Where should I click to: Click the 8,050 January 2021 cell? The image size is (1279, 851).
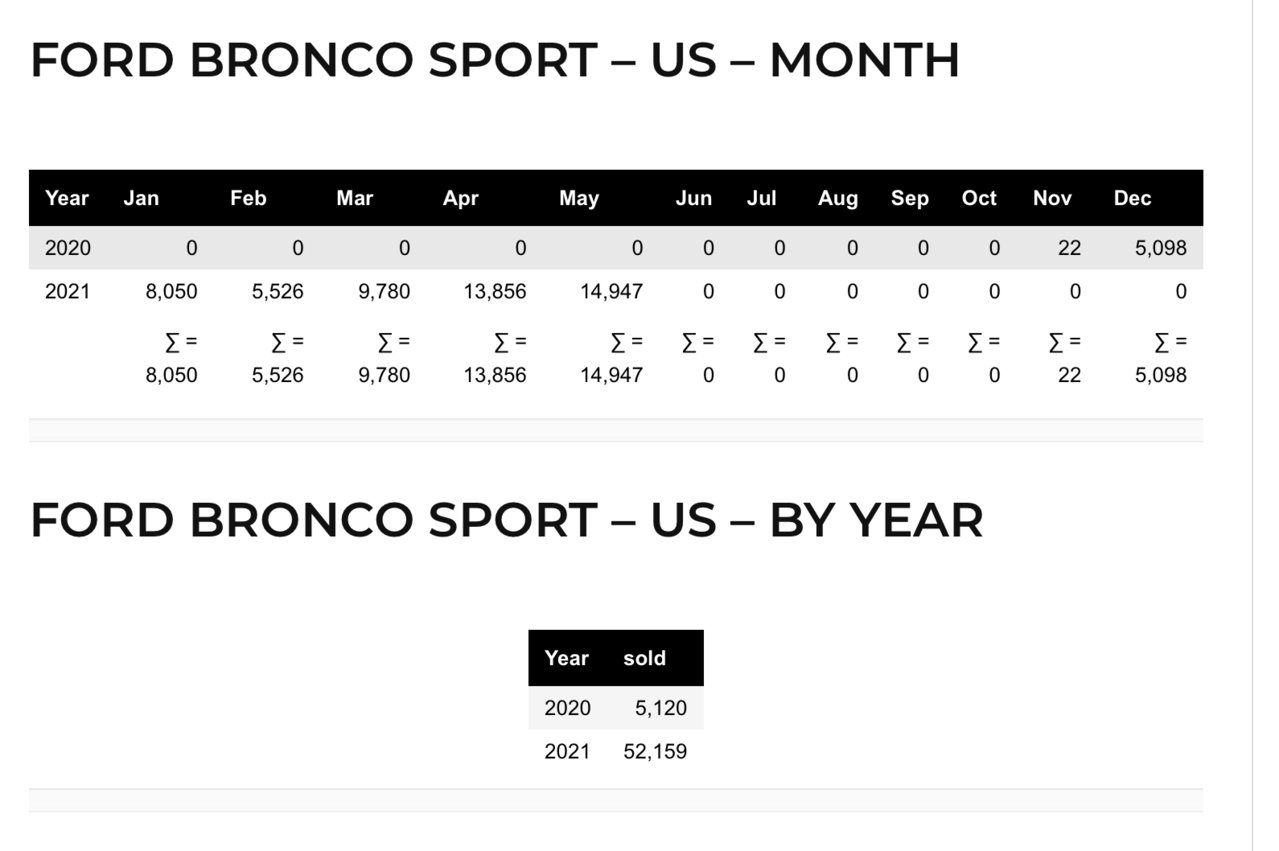tap(171, 292)
